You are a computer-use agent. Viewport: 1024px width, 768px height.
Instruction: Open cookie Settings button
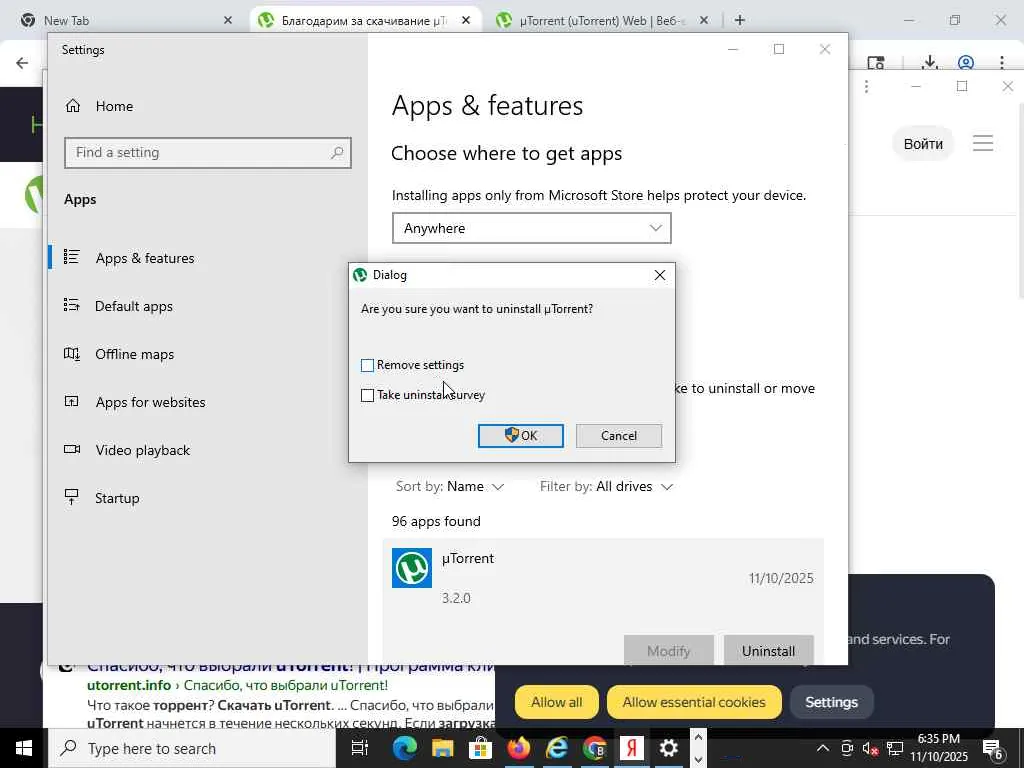click(831, 702)
